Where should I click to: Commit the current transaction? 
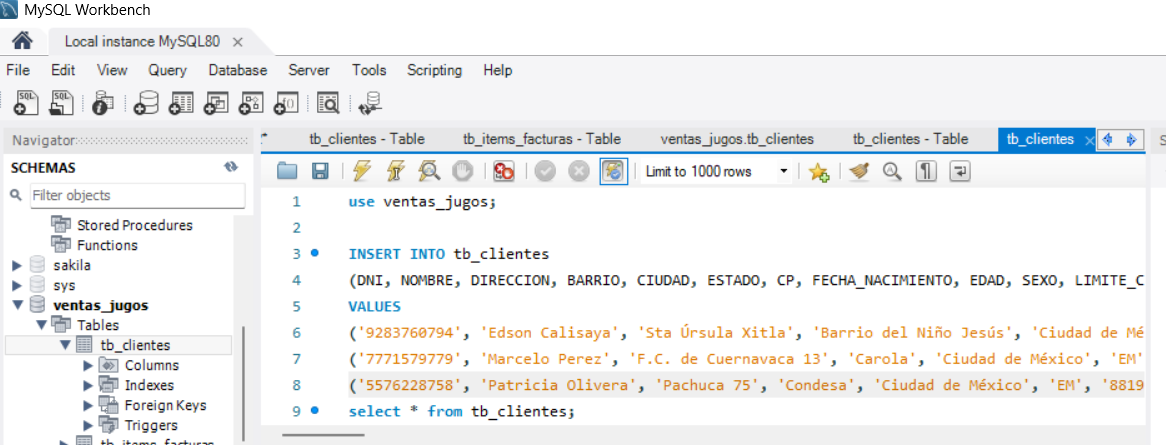545,172
